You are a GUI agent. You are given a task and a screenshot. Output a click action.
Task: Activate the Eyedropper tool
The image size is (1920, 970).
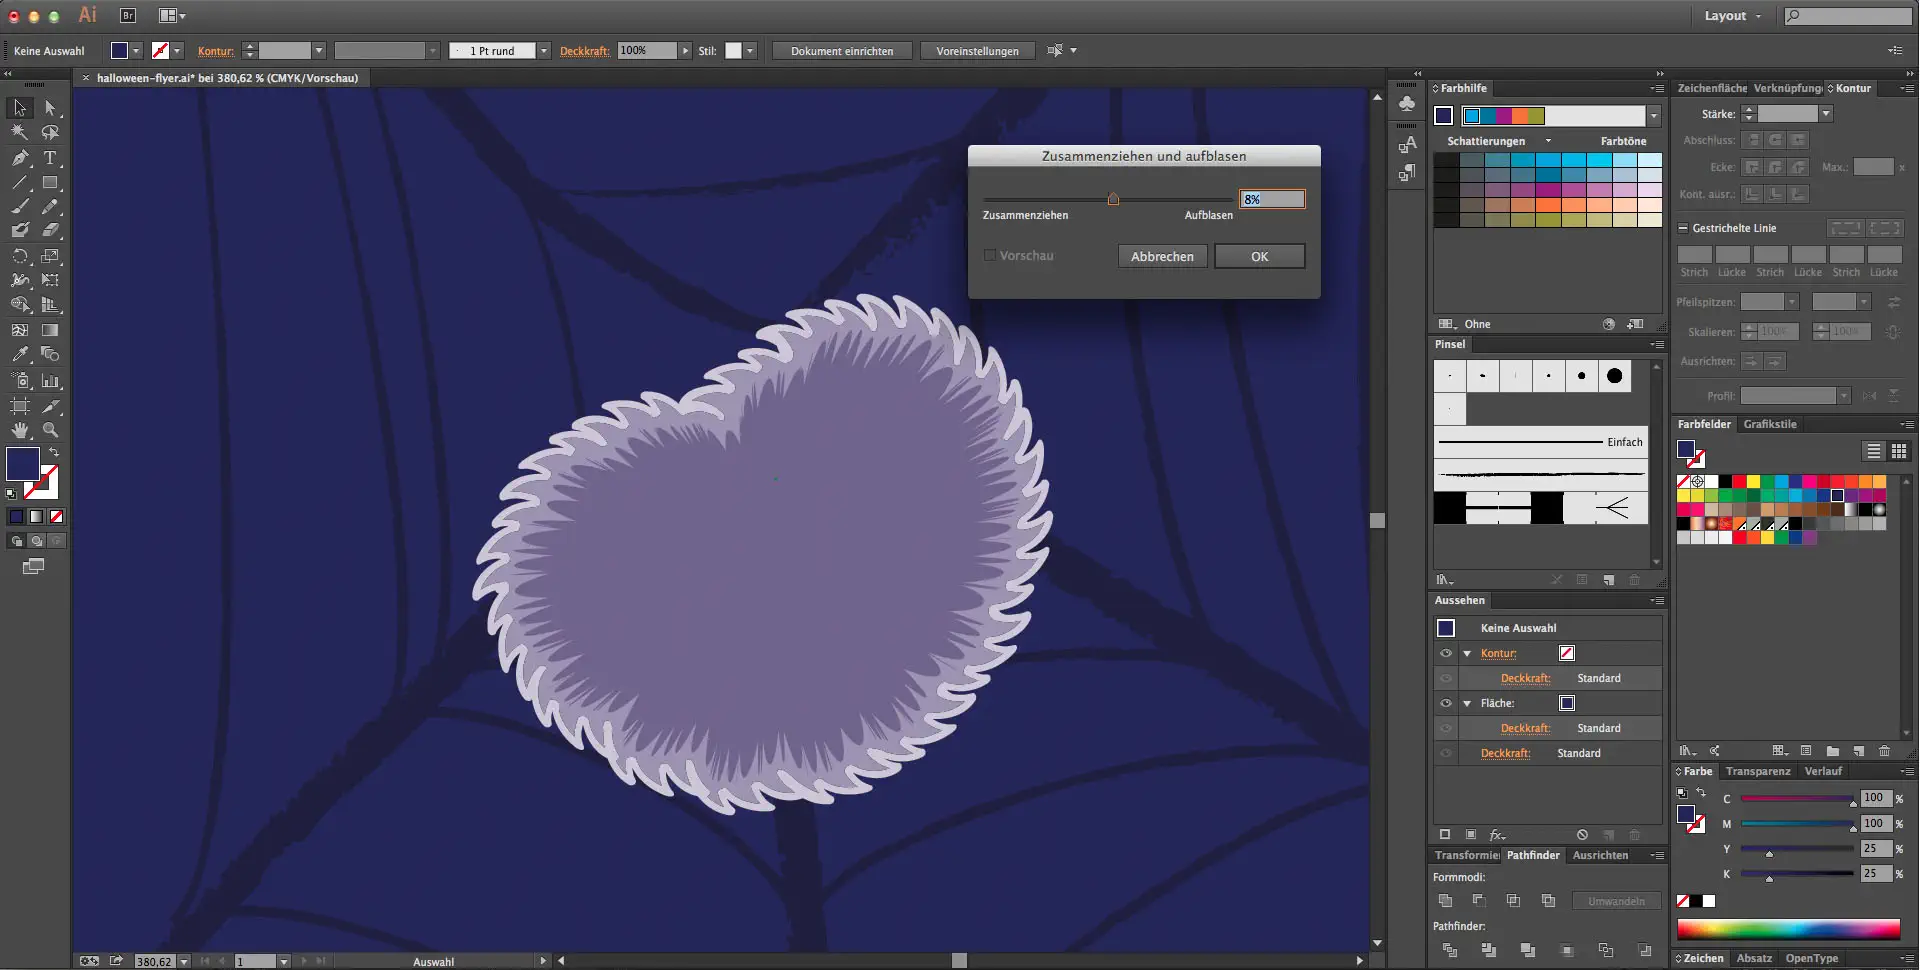(20, 355)
